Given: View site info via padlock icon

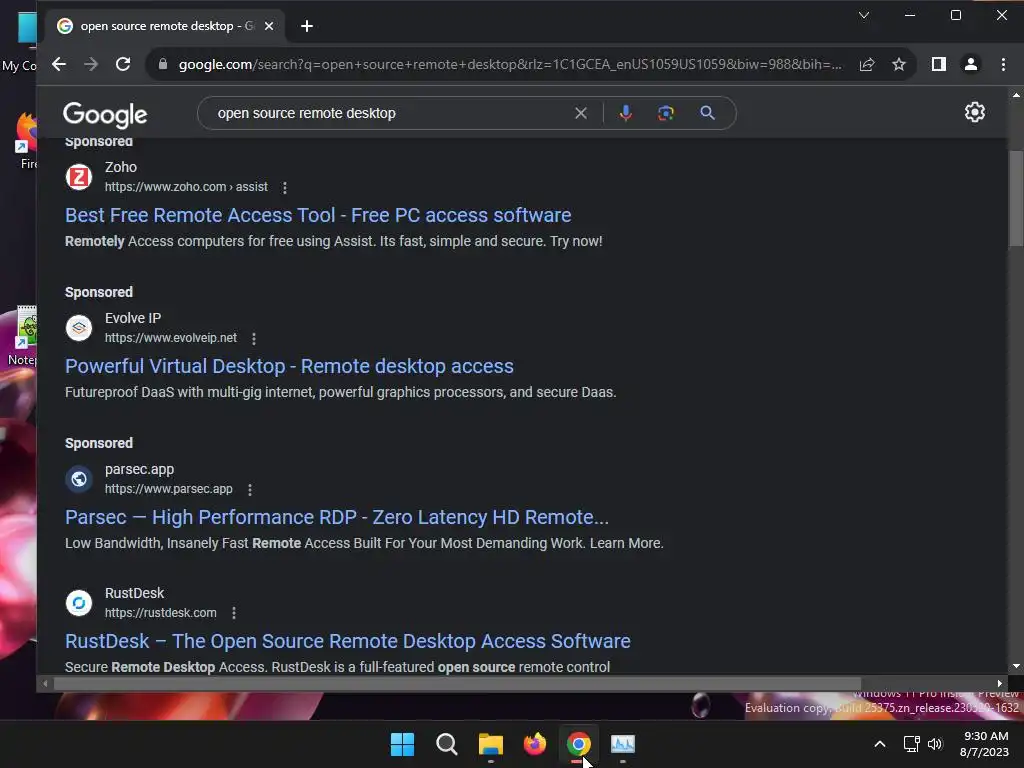Looking at the screenshot, I should point(163,64).
